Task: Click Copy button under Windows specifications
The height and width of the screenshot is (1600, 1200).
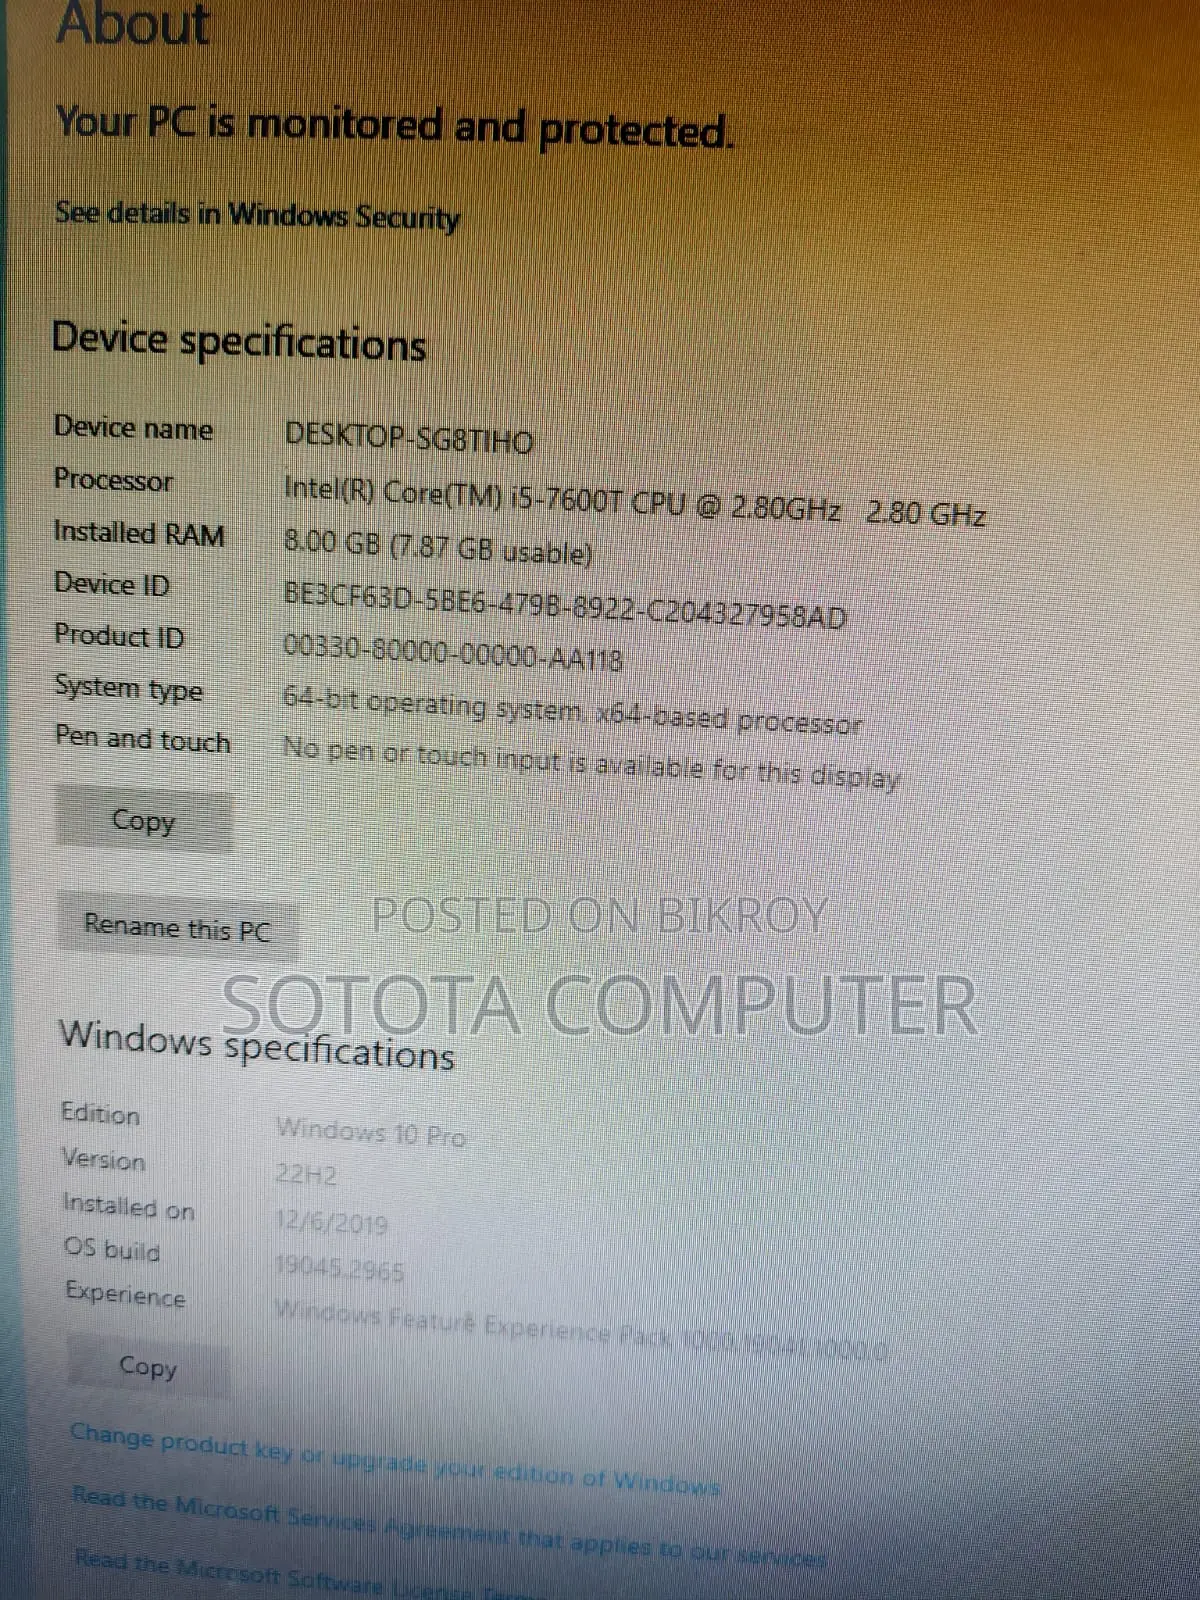Action: [x=148, y=1366]
